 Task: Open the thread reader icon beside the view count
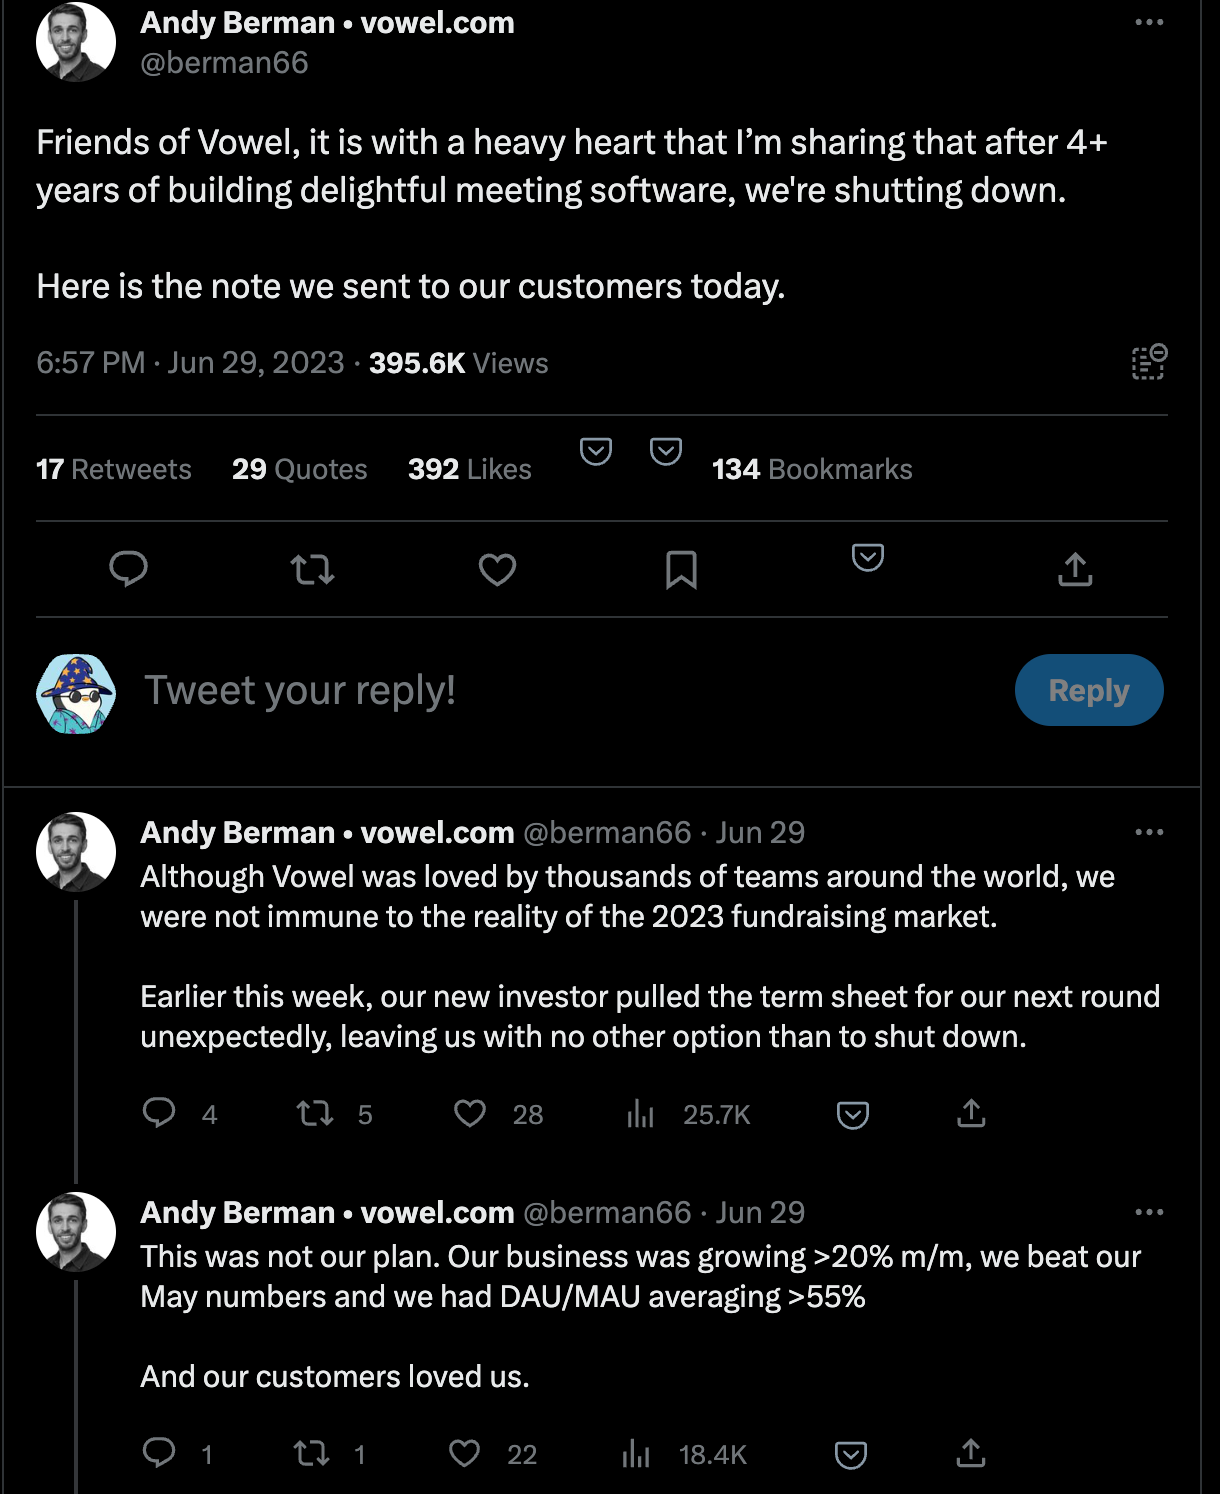[x=1149, y=362]
